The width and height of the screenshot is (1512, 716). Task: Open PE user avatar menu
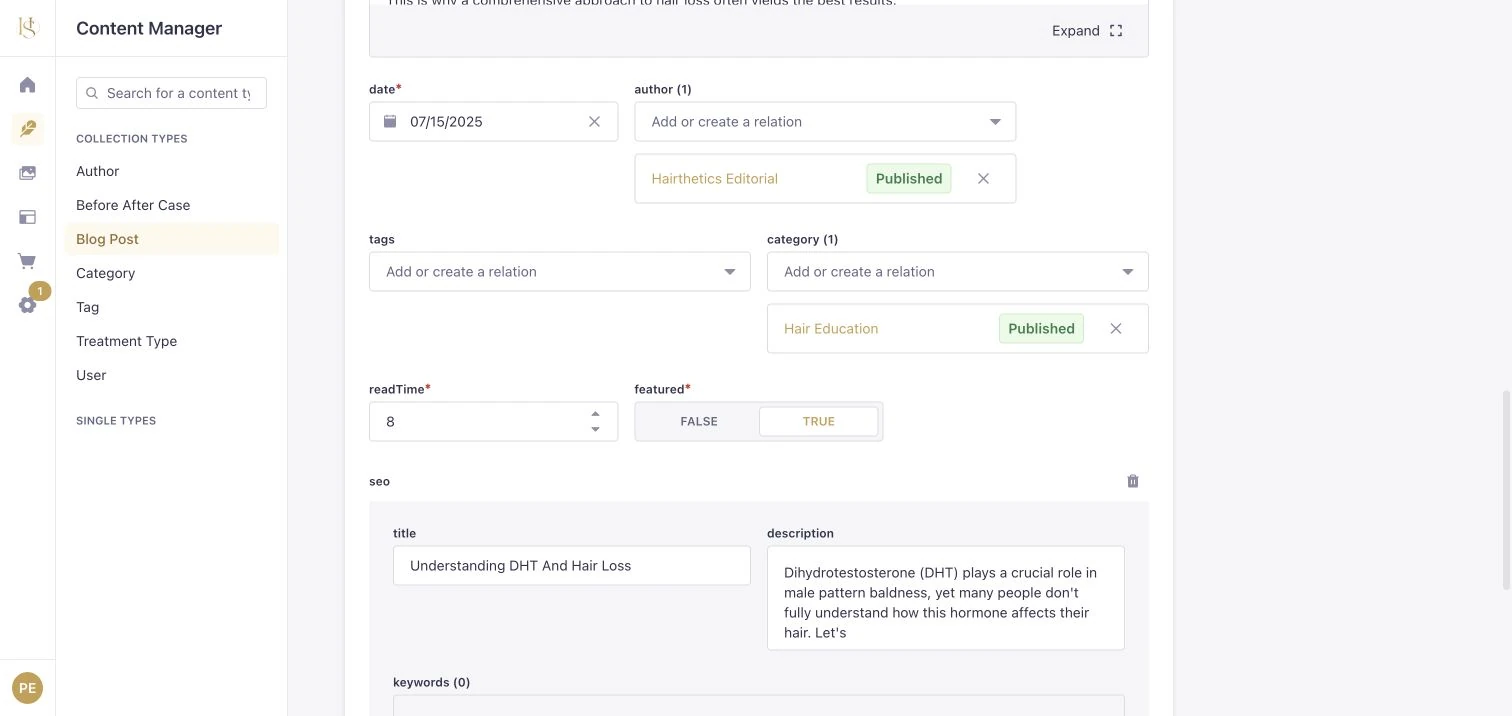coord(27,688)
